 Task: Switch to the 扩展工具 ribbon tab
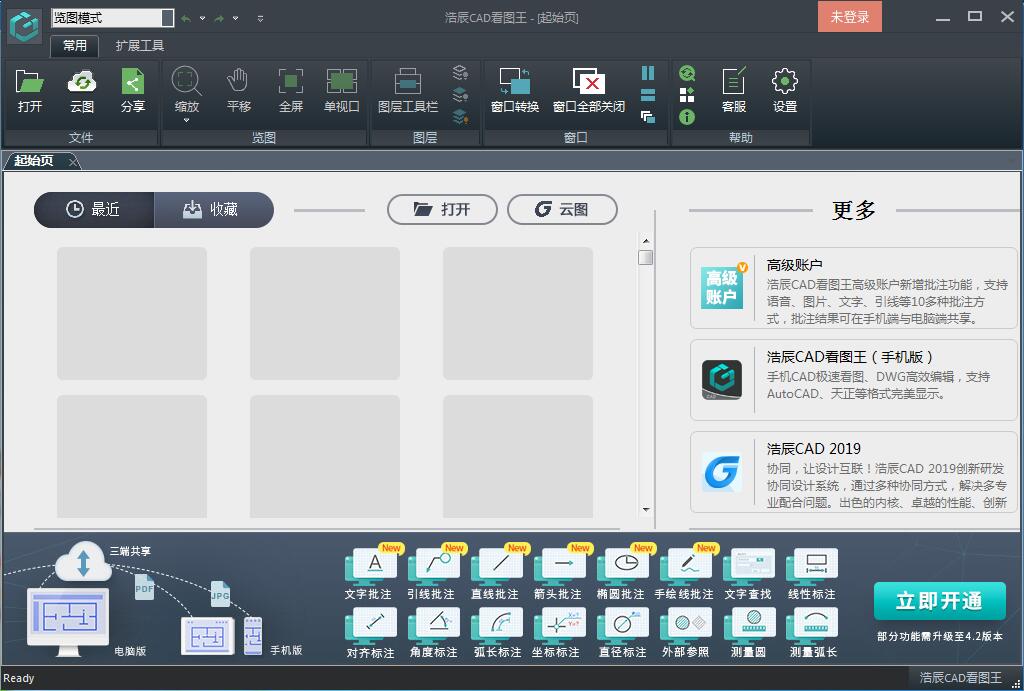(x=138, y=46)
